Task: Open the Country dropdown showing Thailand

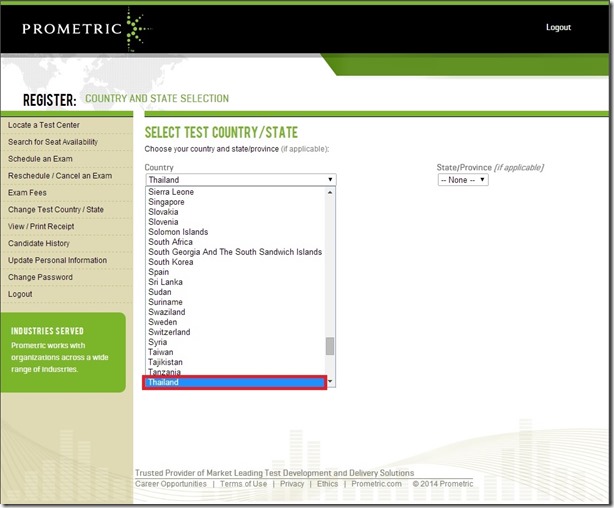Action: [x=241, y=180]
